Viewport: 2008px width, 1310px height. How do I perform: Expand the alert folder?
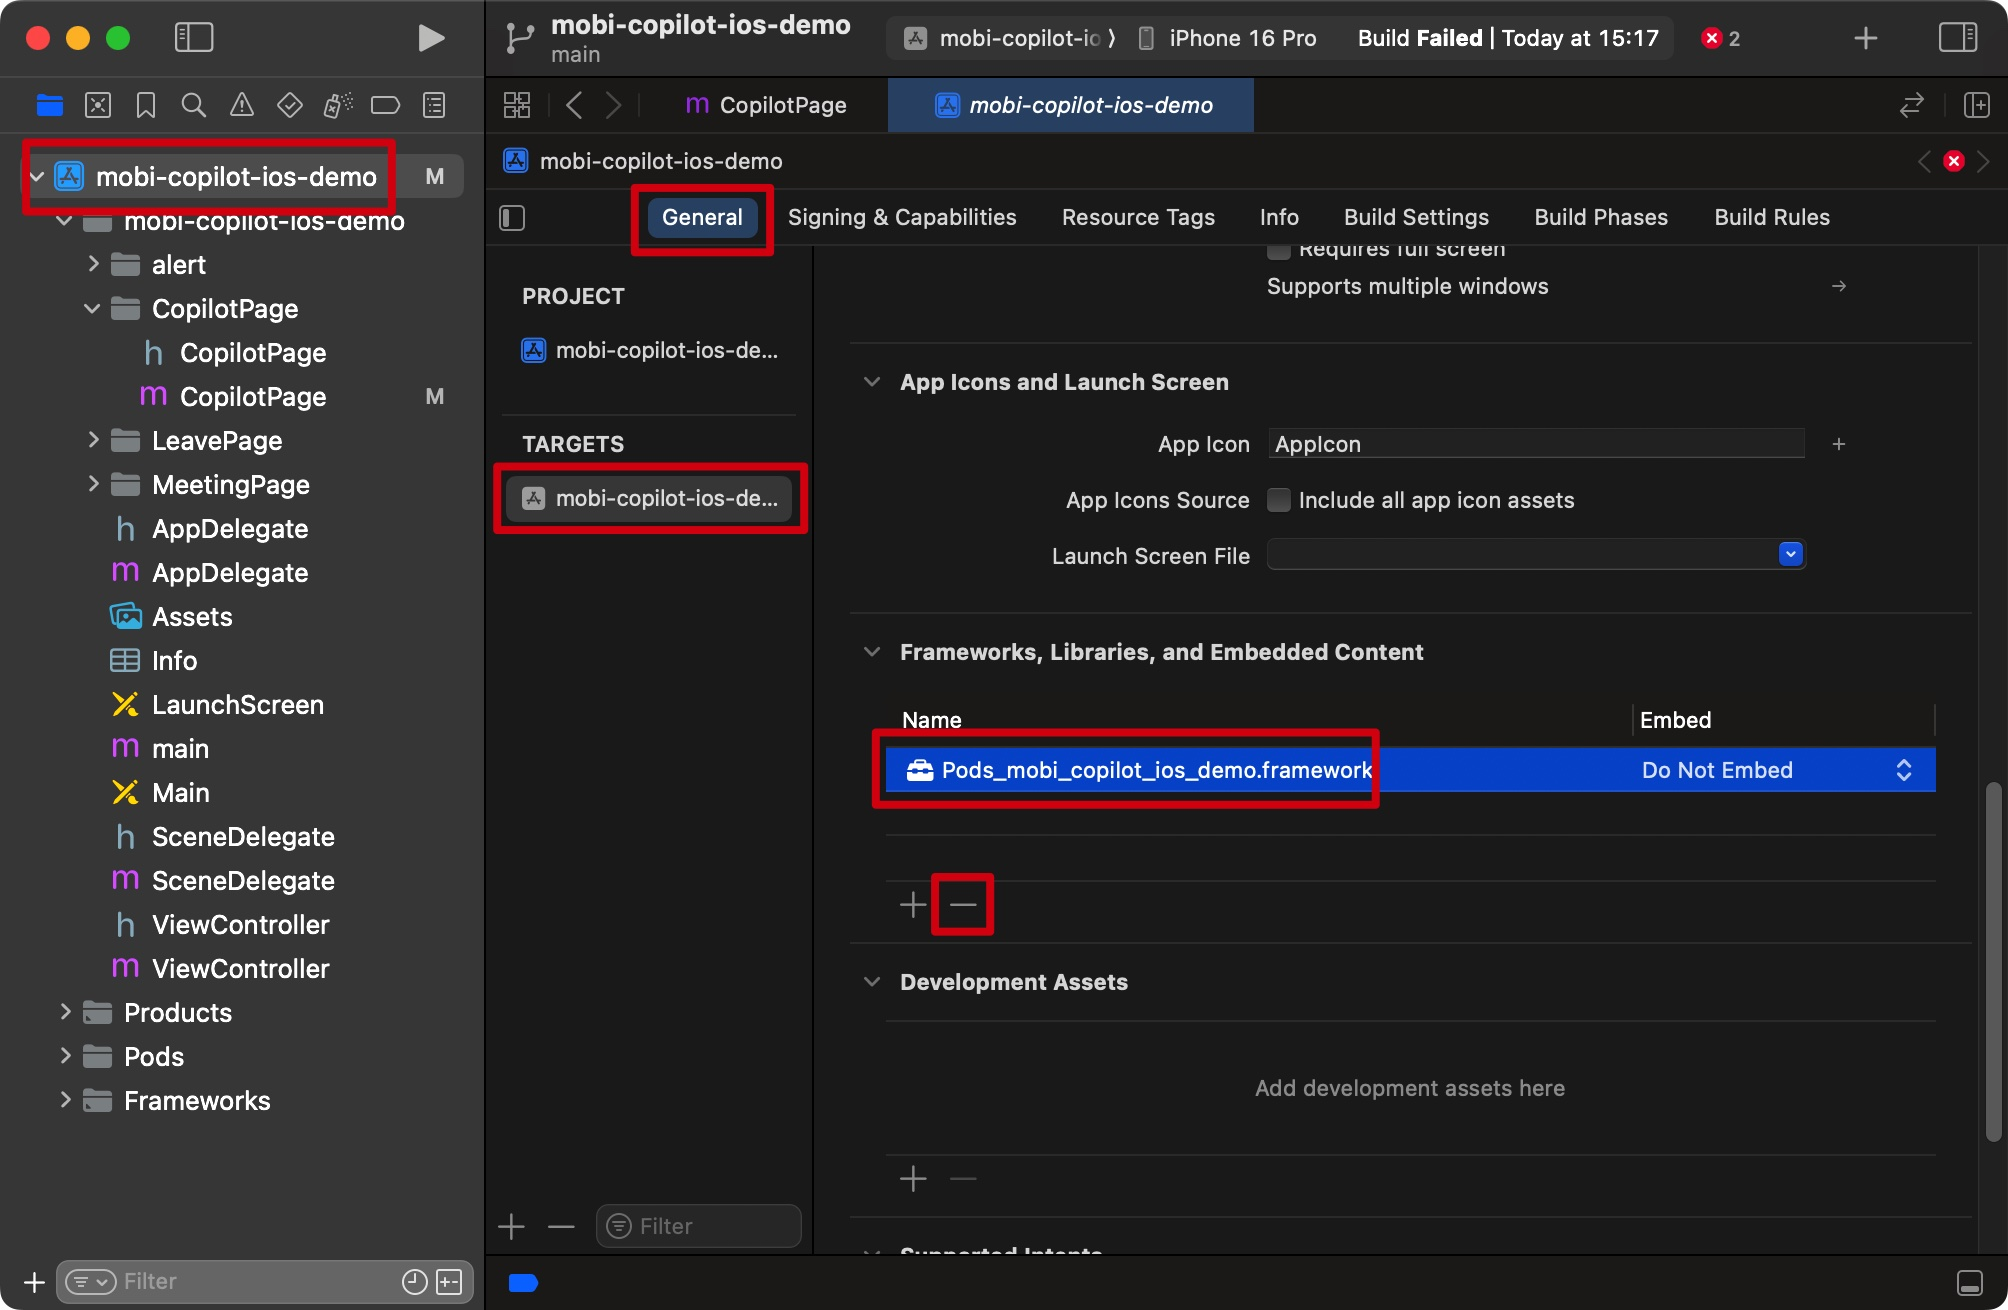93,264
